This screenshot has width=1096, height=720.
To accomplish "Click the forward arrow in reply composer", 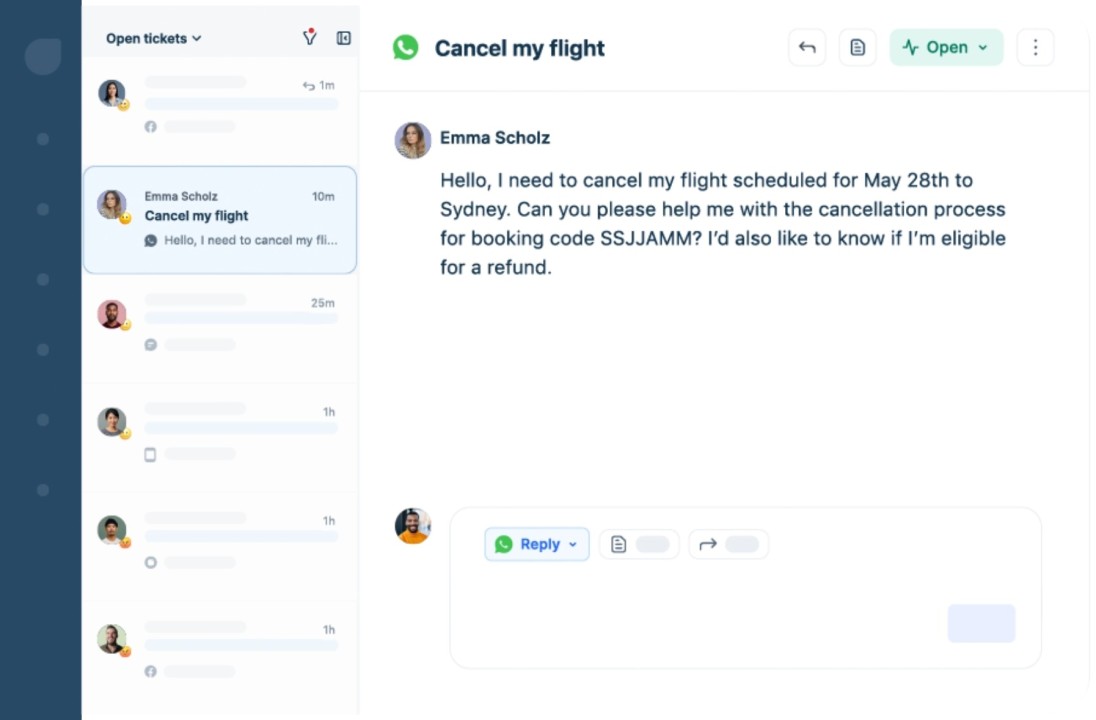I will [708, 544].
